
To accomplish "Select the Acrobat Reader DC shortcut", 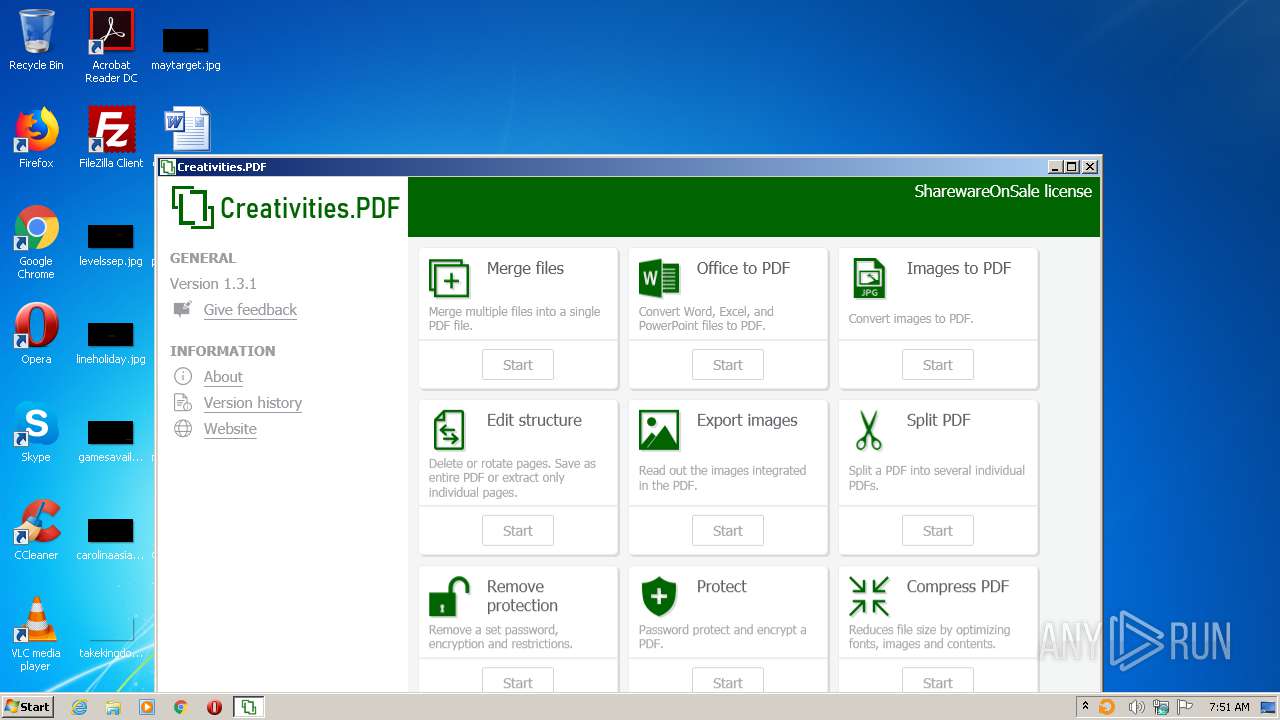I will (x=111, y=46).
